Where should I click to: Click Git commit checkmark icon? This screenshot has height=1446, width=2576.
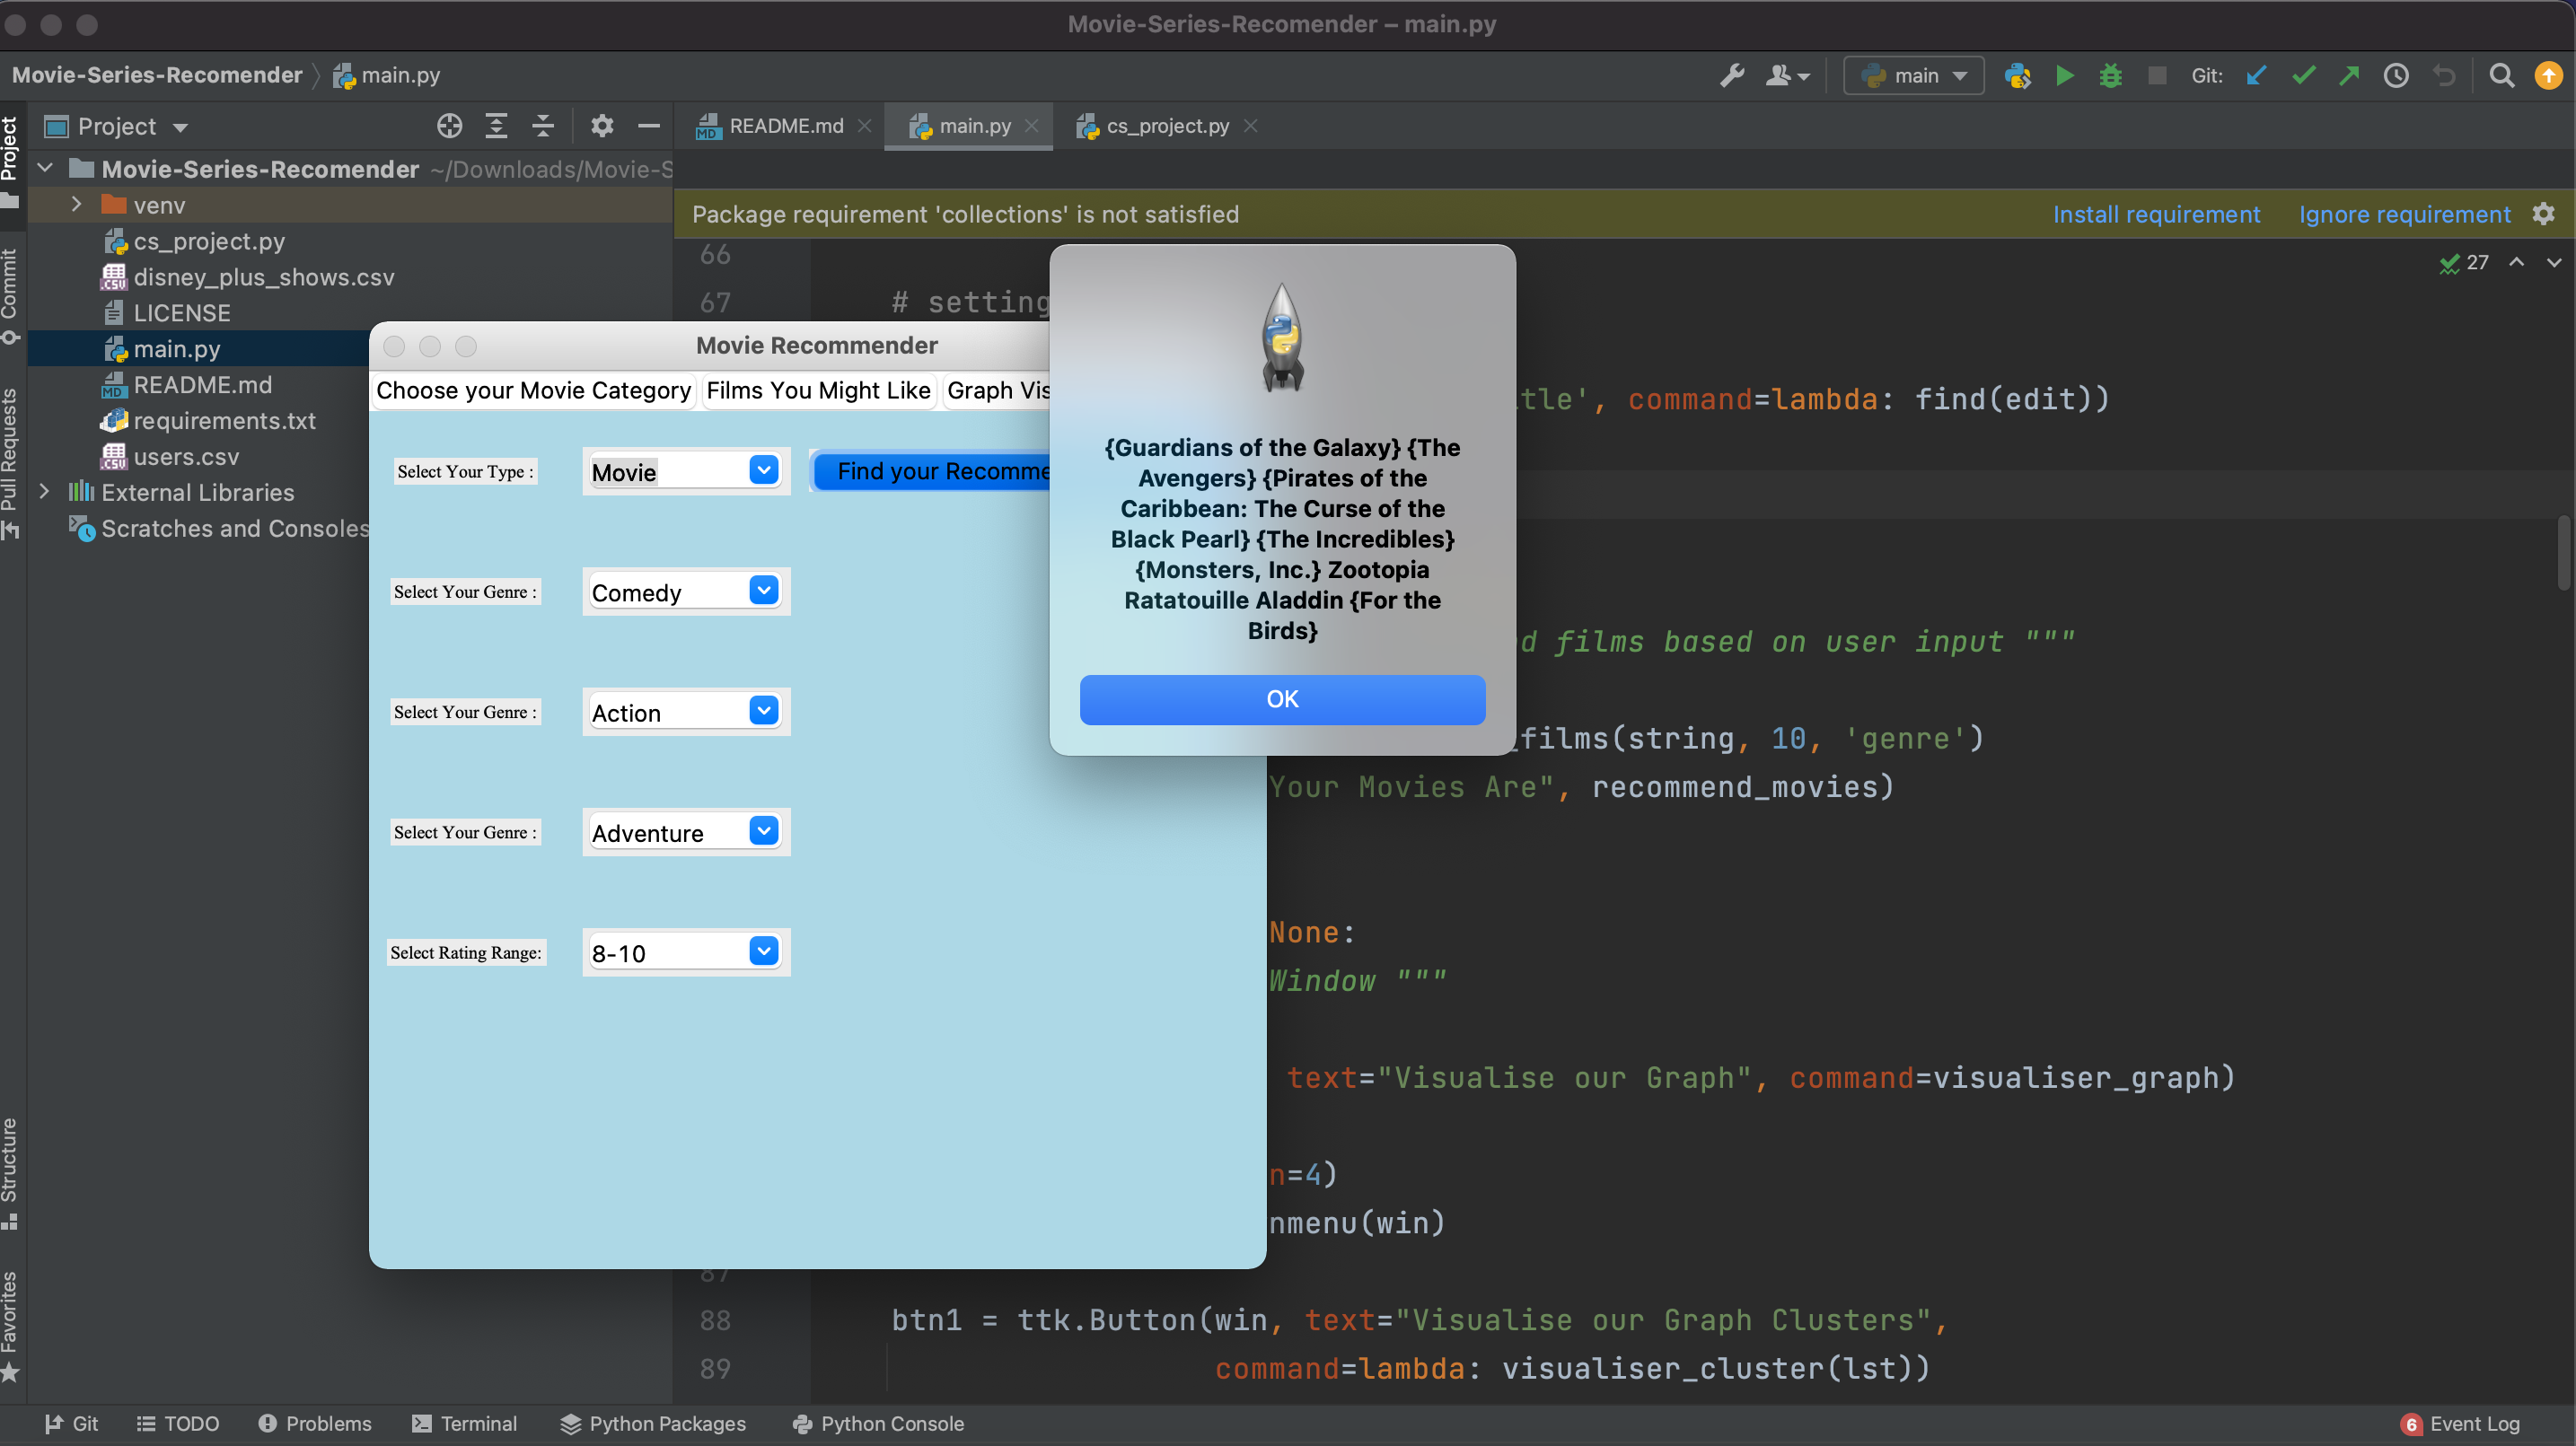click(2303, 76)
